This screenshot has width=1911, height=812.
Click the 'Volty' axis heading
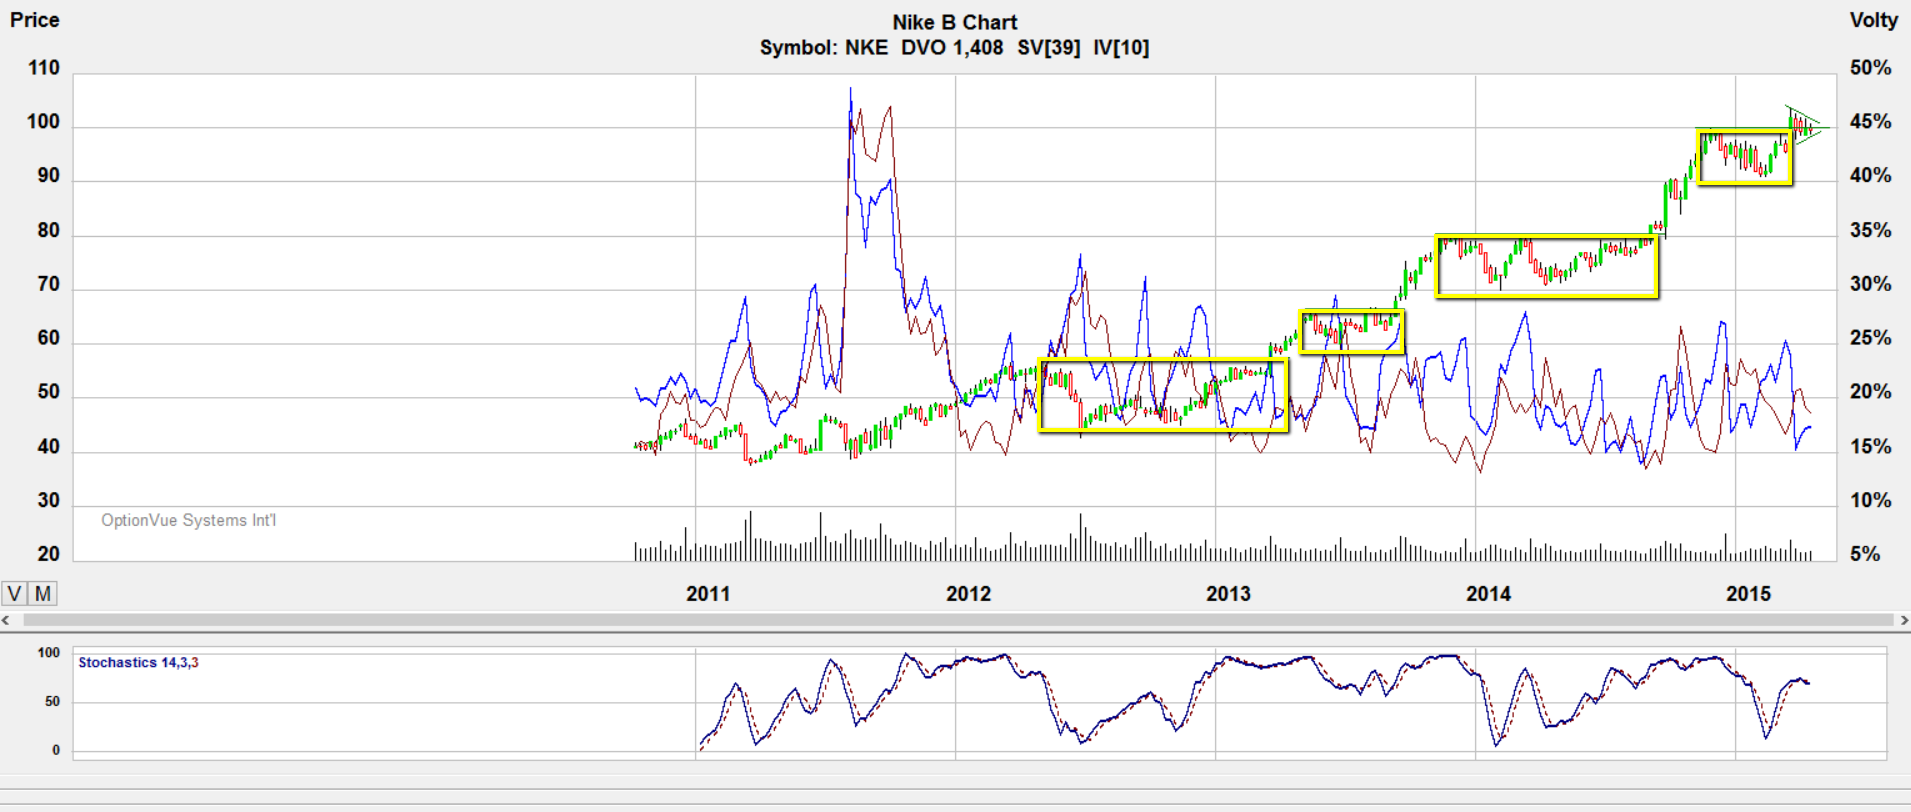[1873, 20]
